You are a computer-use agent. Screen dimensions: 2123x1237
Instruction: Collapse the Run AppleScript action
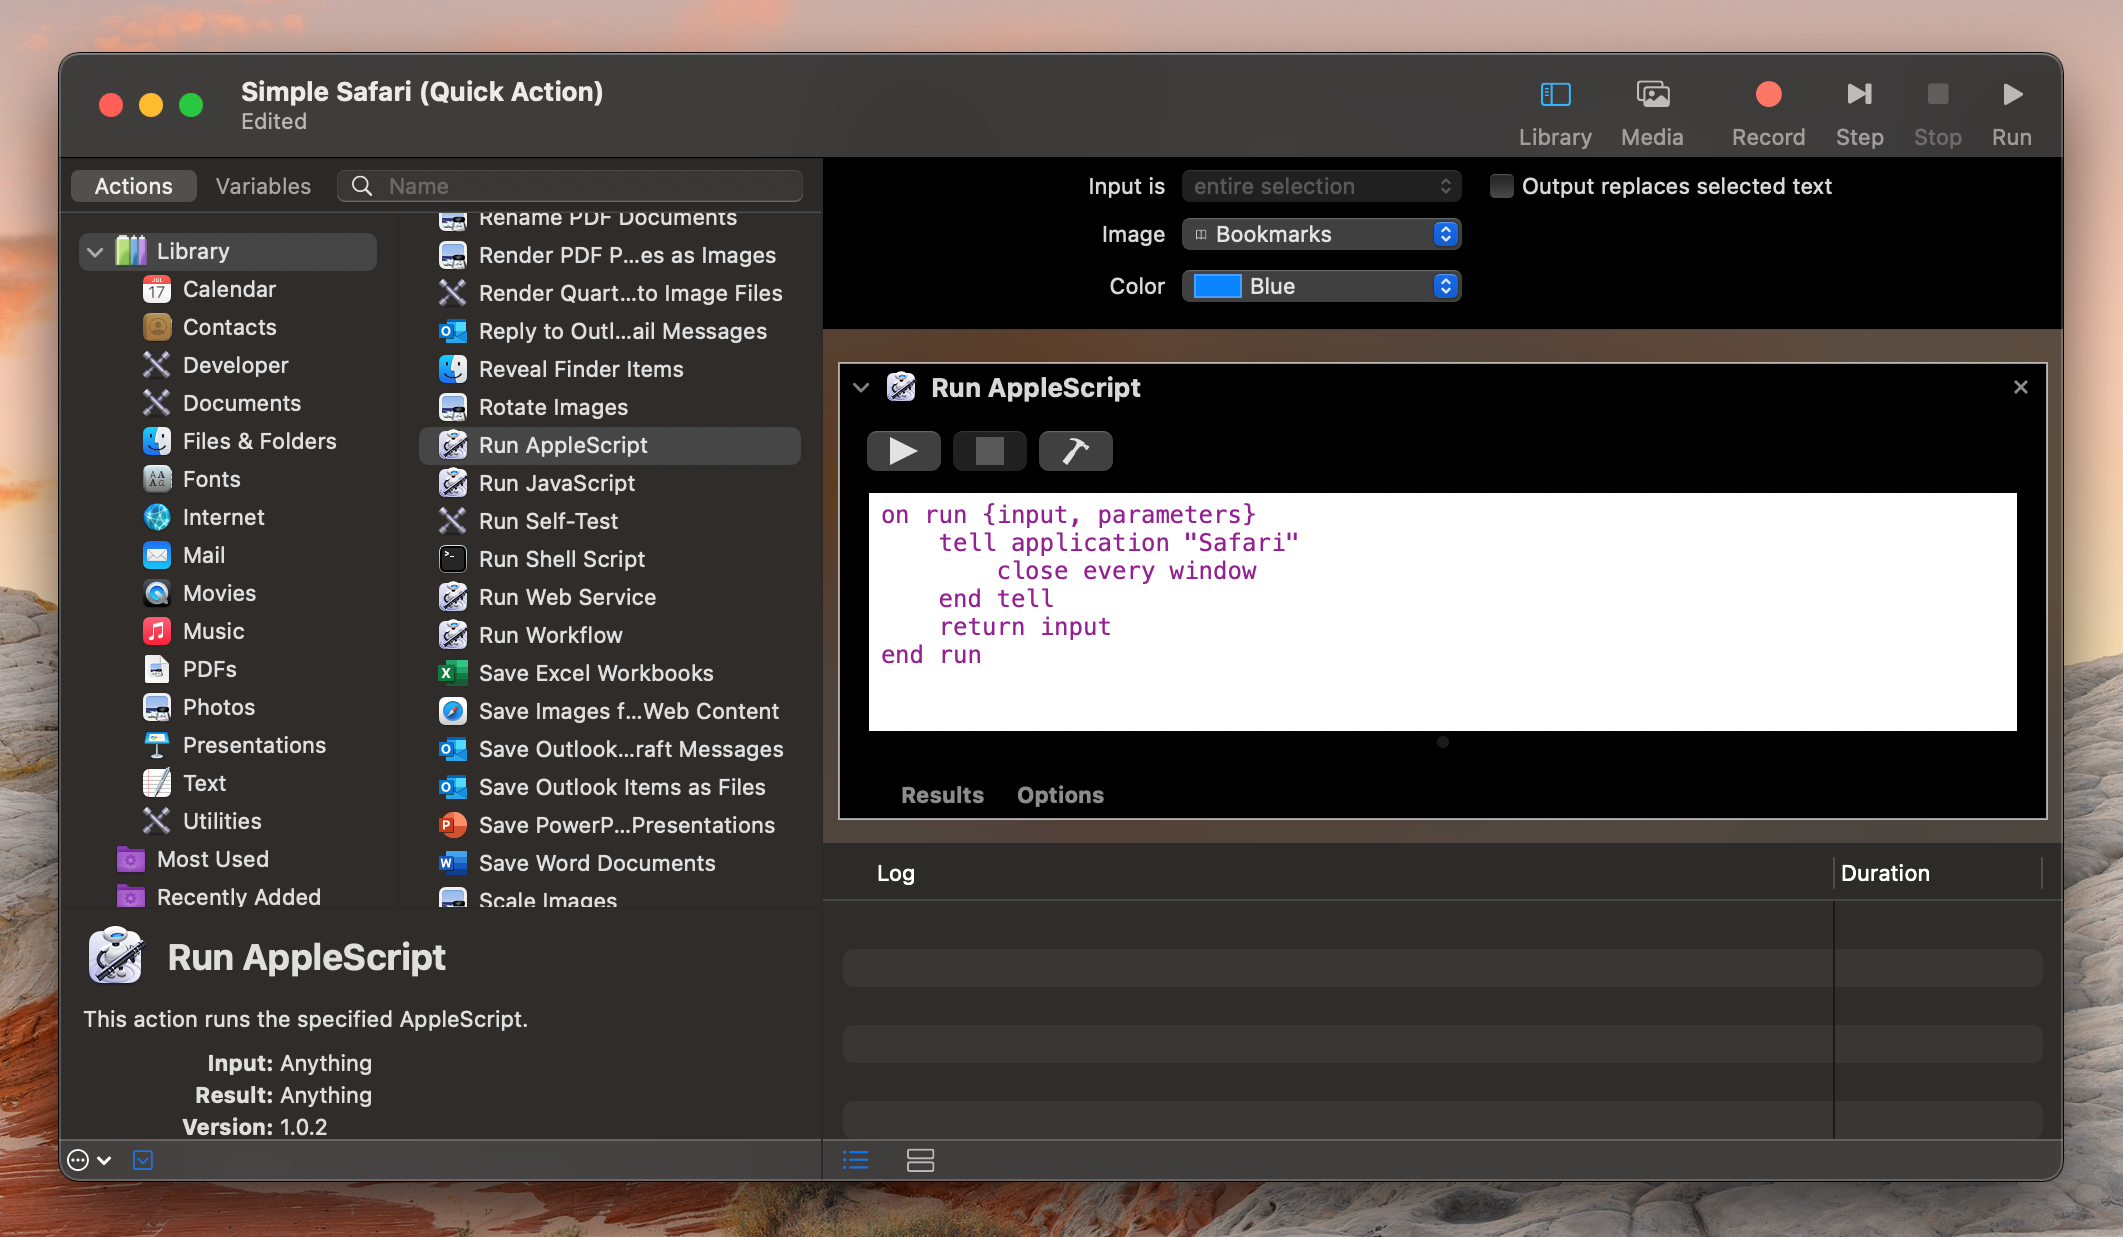click(x=861, y=388)
